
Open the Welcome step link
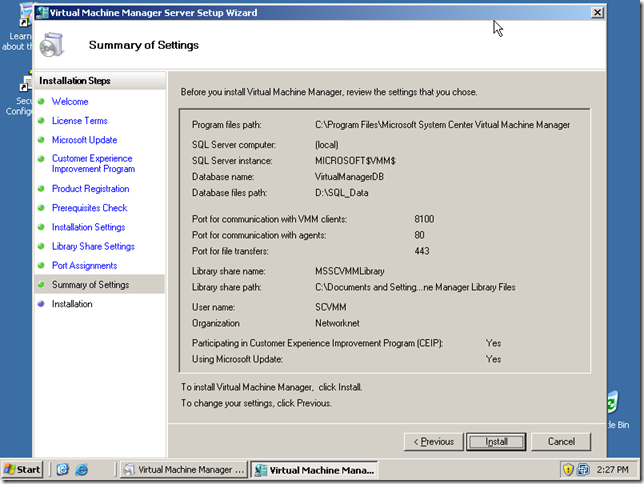click(x=70, y=101)
